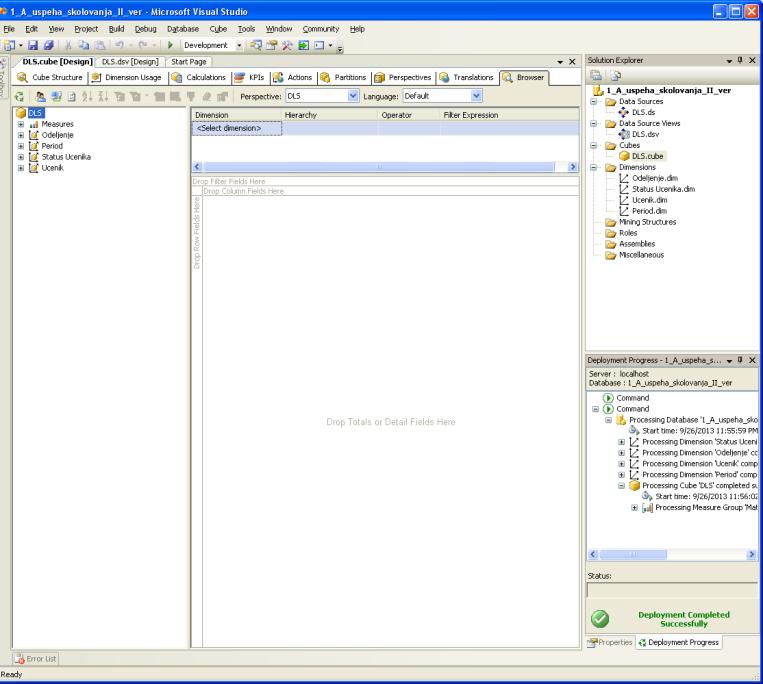Close the active DLS.cube document tab
Viewport: 763px width, 684px height.
pos(572,62)
